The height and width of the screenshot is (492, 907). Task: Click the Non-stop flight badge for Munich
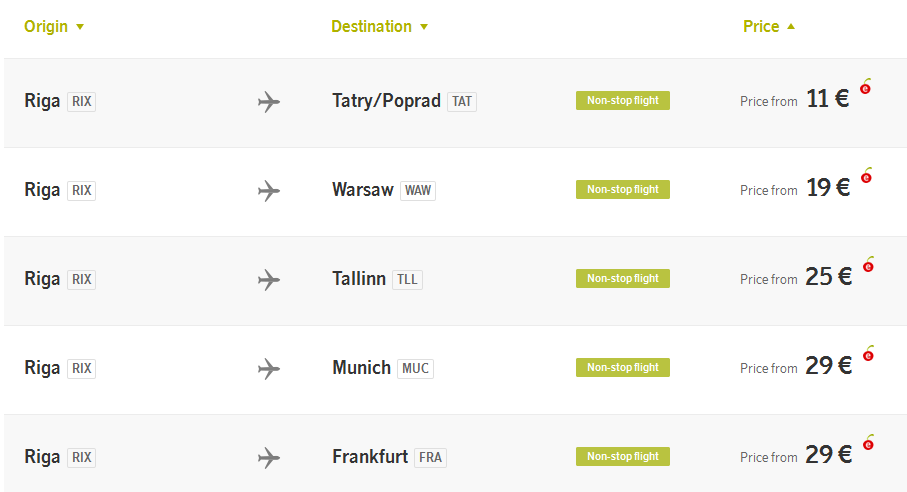coord(623,368)
